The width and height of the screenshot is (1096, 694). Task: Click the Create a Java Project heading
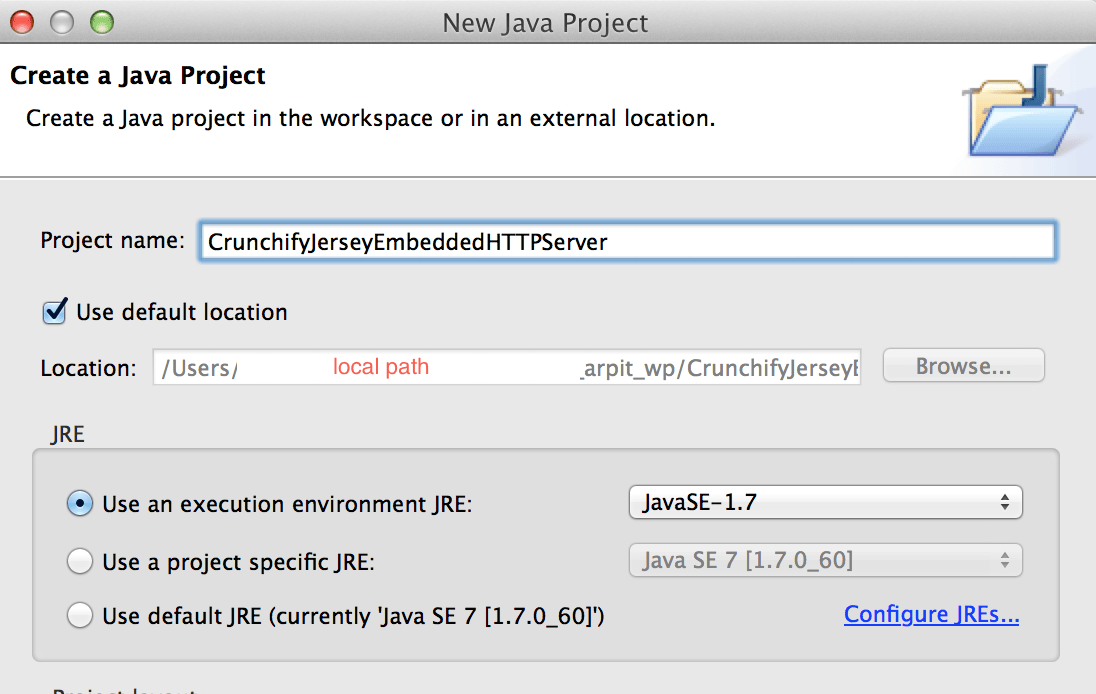(137, 75)
